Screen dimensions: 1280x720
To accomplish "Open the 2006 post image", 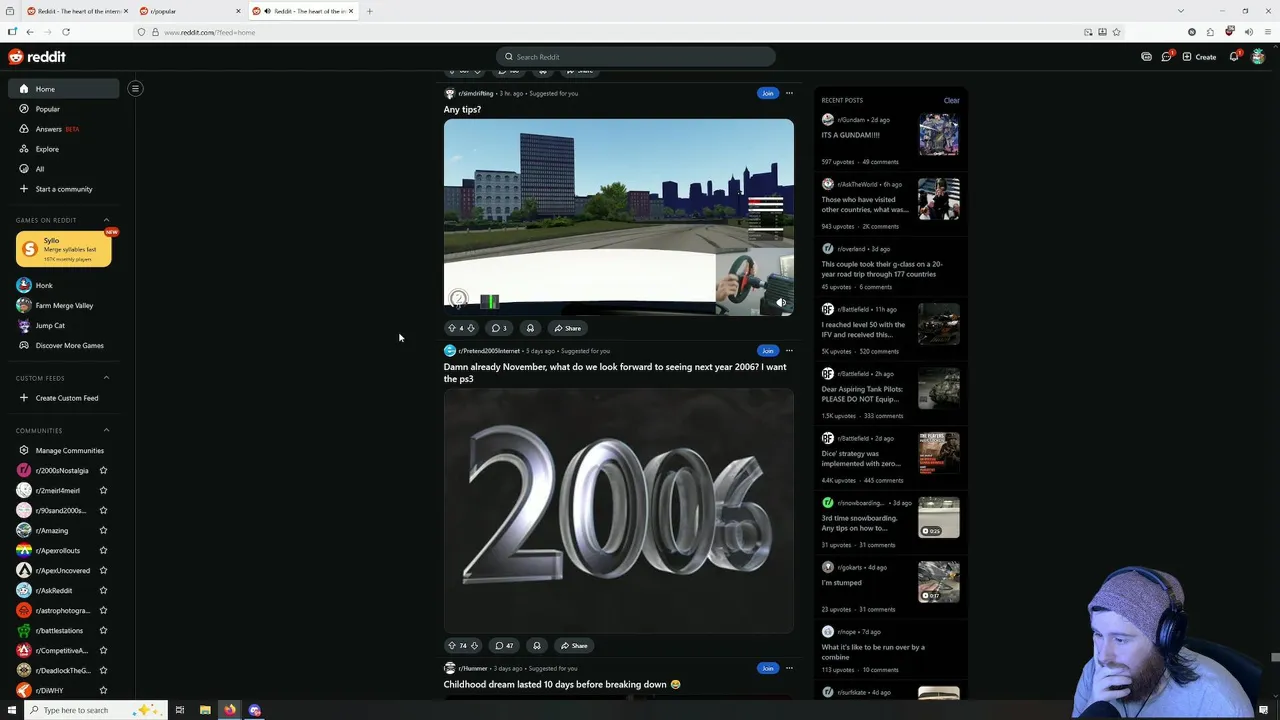I will pos(619,511).
